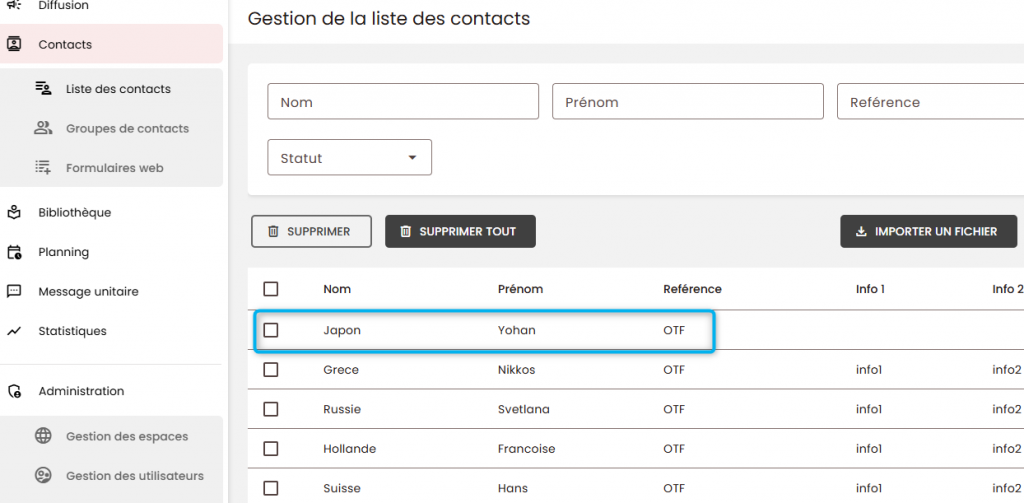This screenshot has width=1024, height=503.
Task: Click the Grece name cell
Action: pos(341,370)
